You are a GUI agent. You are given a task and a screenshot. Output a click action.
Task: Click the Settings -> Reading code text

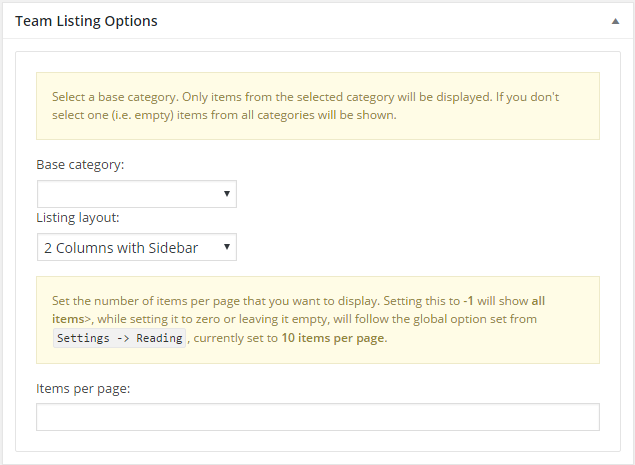coord(119,338)
